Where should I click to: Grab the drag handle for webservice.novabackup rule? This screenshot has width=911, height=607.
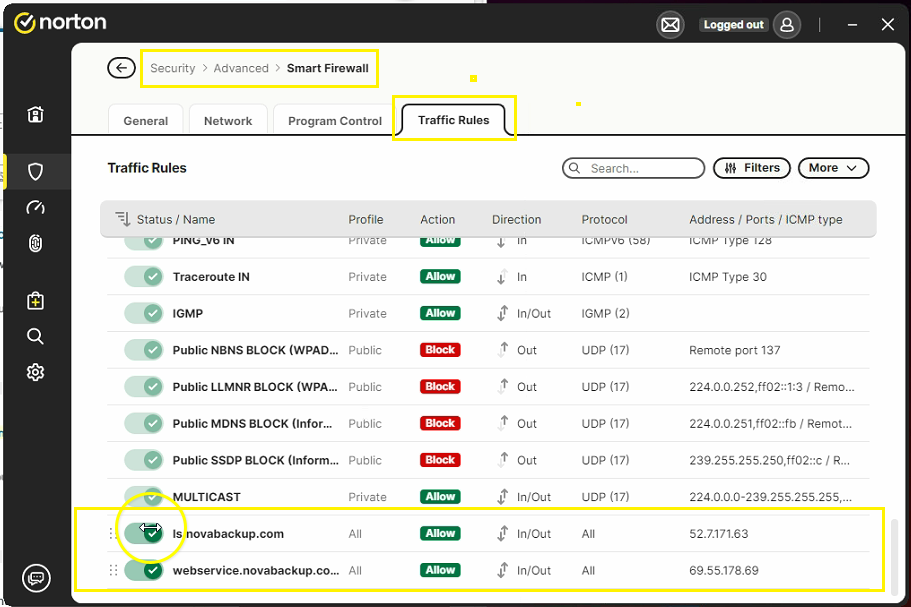(x=113, y=570)
